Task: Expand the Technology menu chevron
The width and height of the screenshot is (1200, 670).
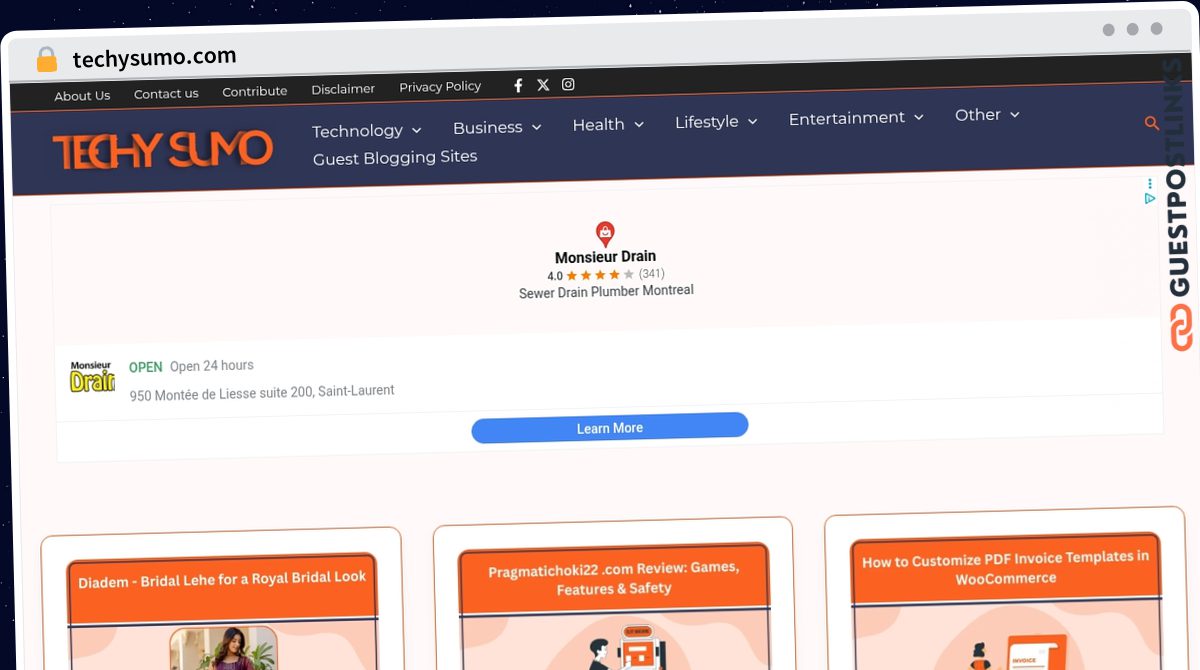Action: (x=417, y=131)
